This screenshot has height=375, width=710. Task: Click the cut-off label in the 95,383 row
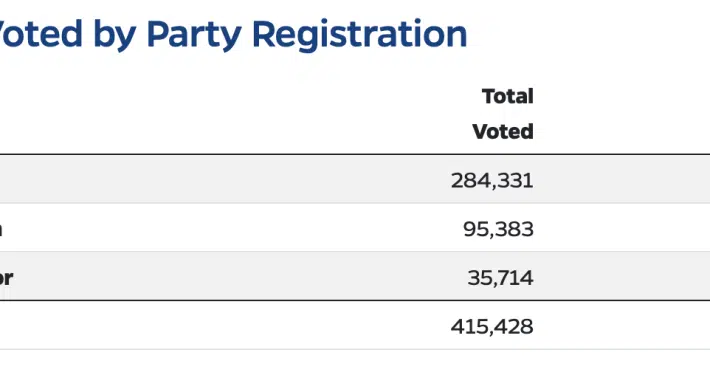1,229
